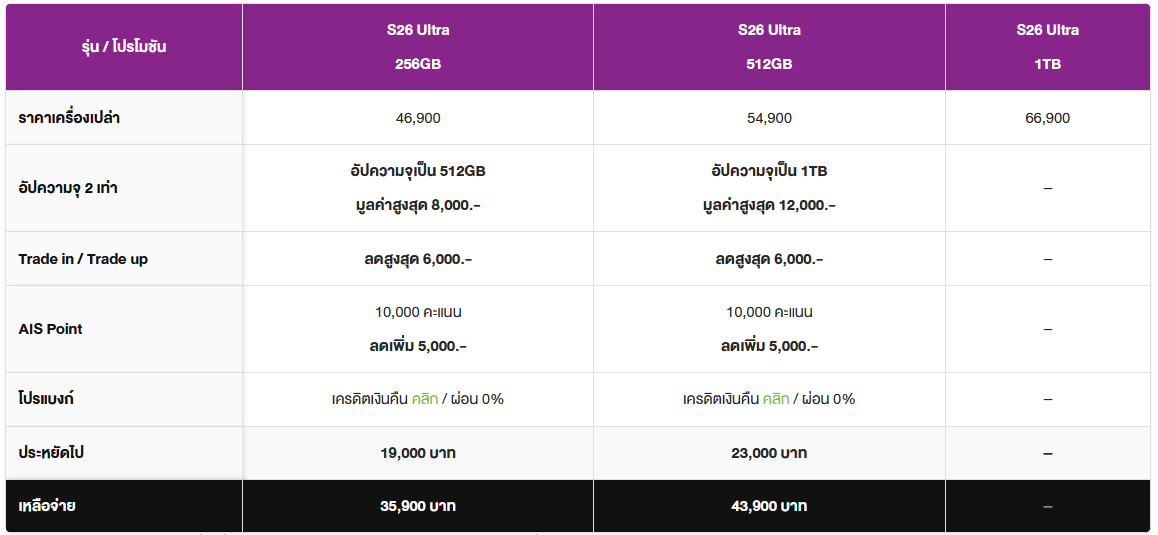Viewport: 1158px width, 535px height.
Task: Select the S26 Ultra 512GB column header
Action: click(769, 47)
